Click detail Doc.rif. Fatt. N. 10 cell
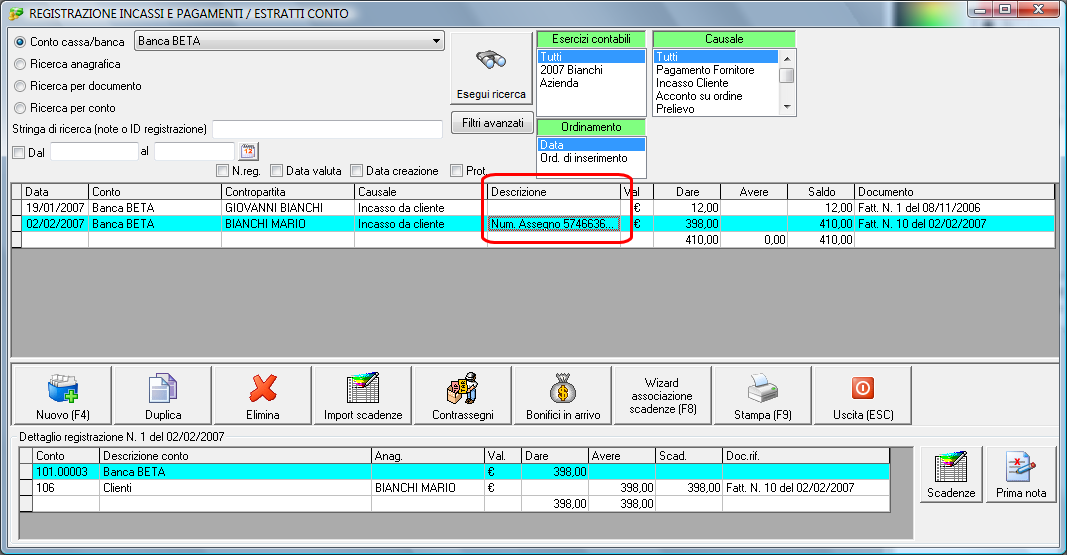Viewport: 1067px width, 555px height. pos(806,488)
